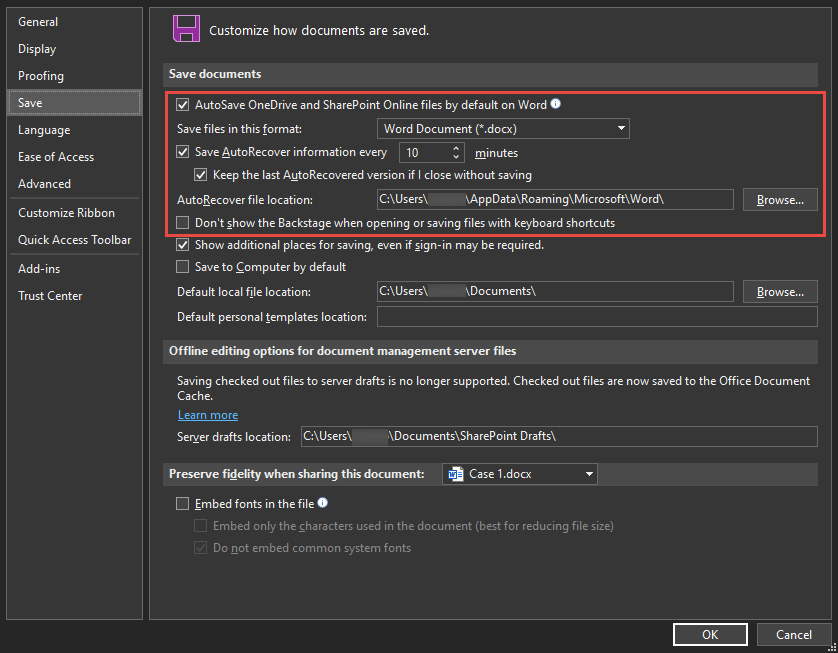Click Word document icon in Case 1.docx dropdown

point(456,474)
